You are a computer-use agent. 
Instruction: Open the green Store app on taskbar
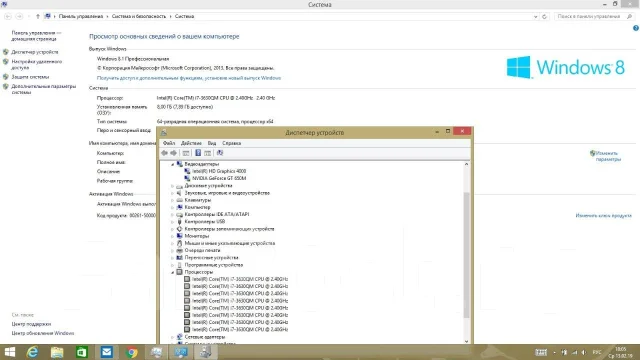tap(82, 352)
